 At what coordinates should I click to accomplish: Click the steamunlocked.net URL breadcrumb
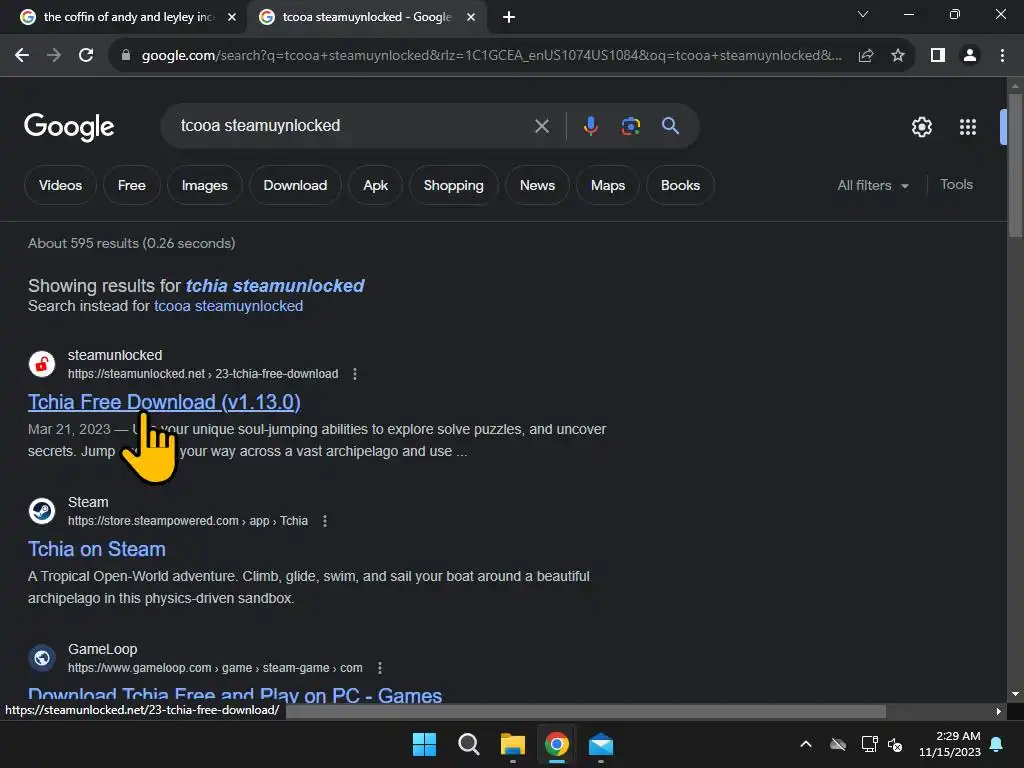203,374
